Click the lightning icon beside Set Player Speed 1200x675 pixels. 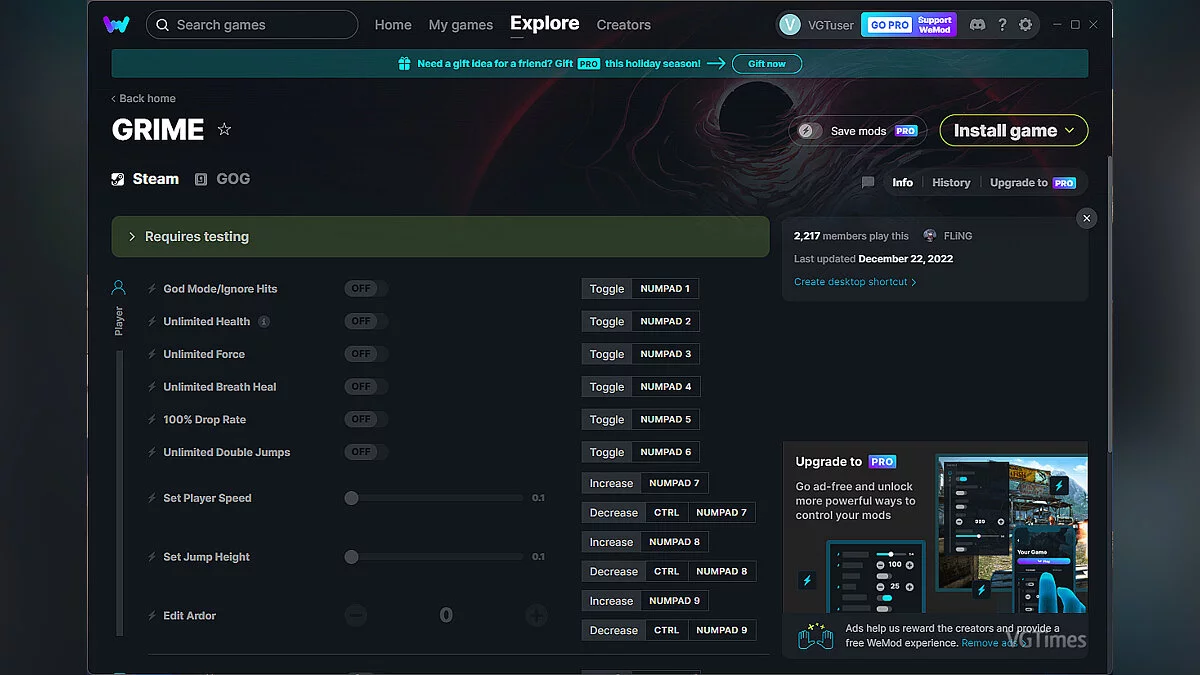tap(153, 498)
